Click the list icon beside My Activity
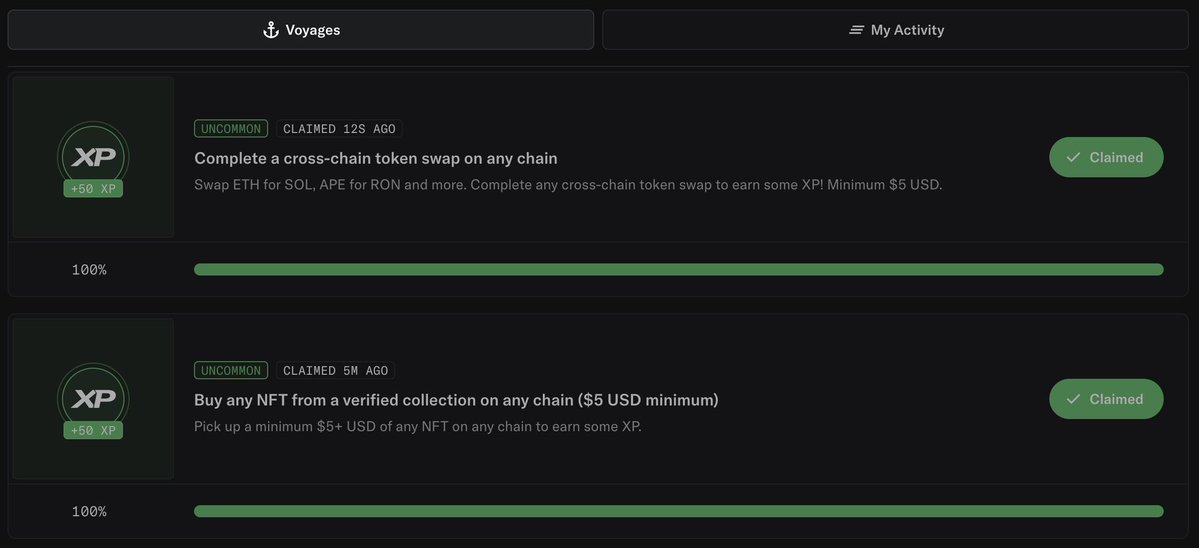This screenshot has height=548, width=1199. (856, 30)
